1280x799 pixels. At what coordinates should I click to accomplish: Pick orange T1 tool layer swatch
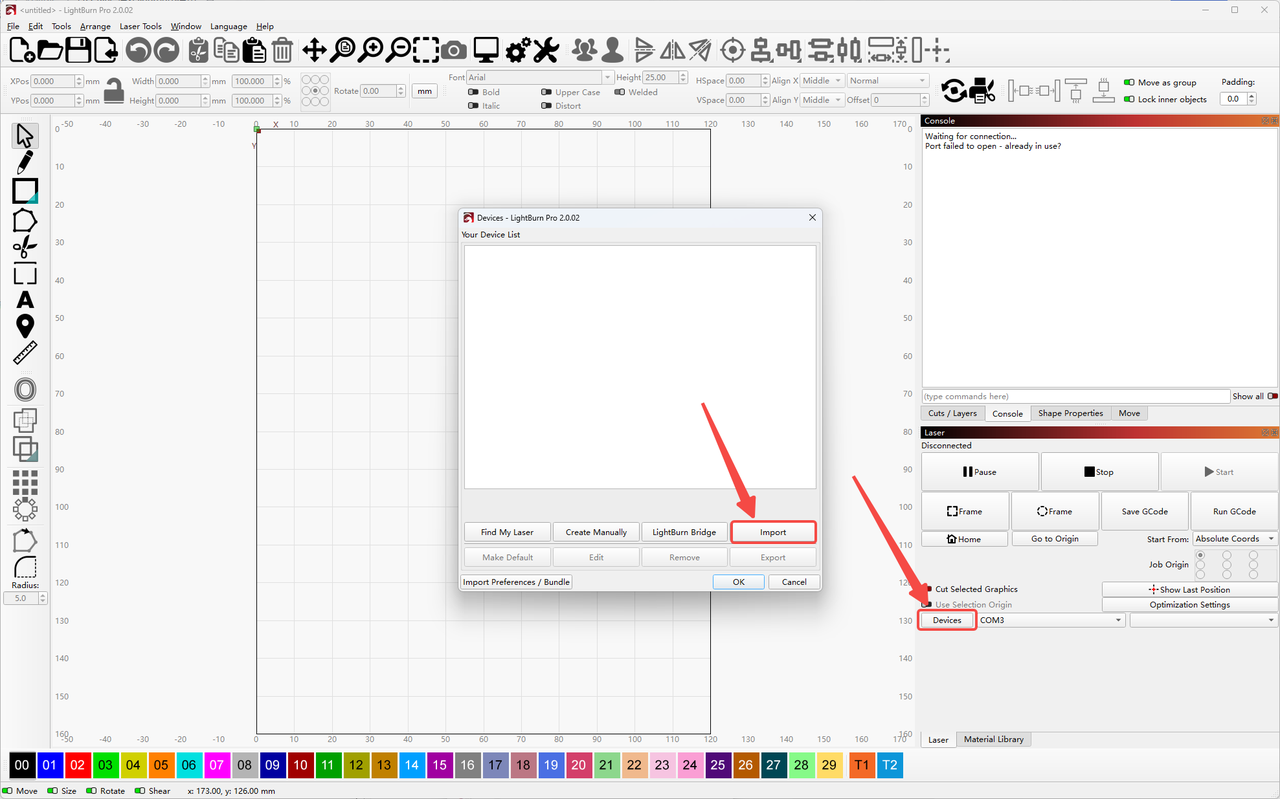pyautogui.click(x=861, y=765)
